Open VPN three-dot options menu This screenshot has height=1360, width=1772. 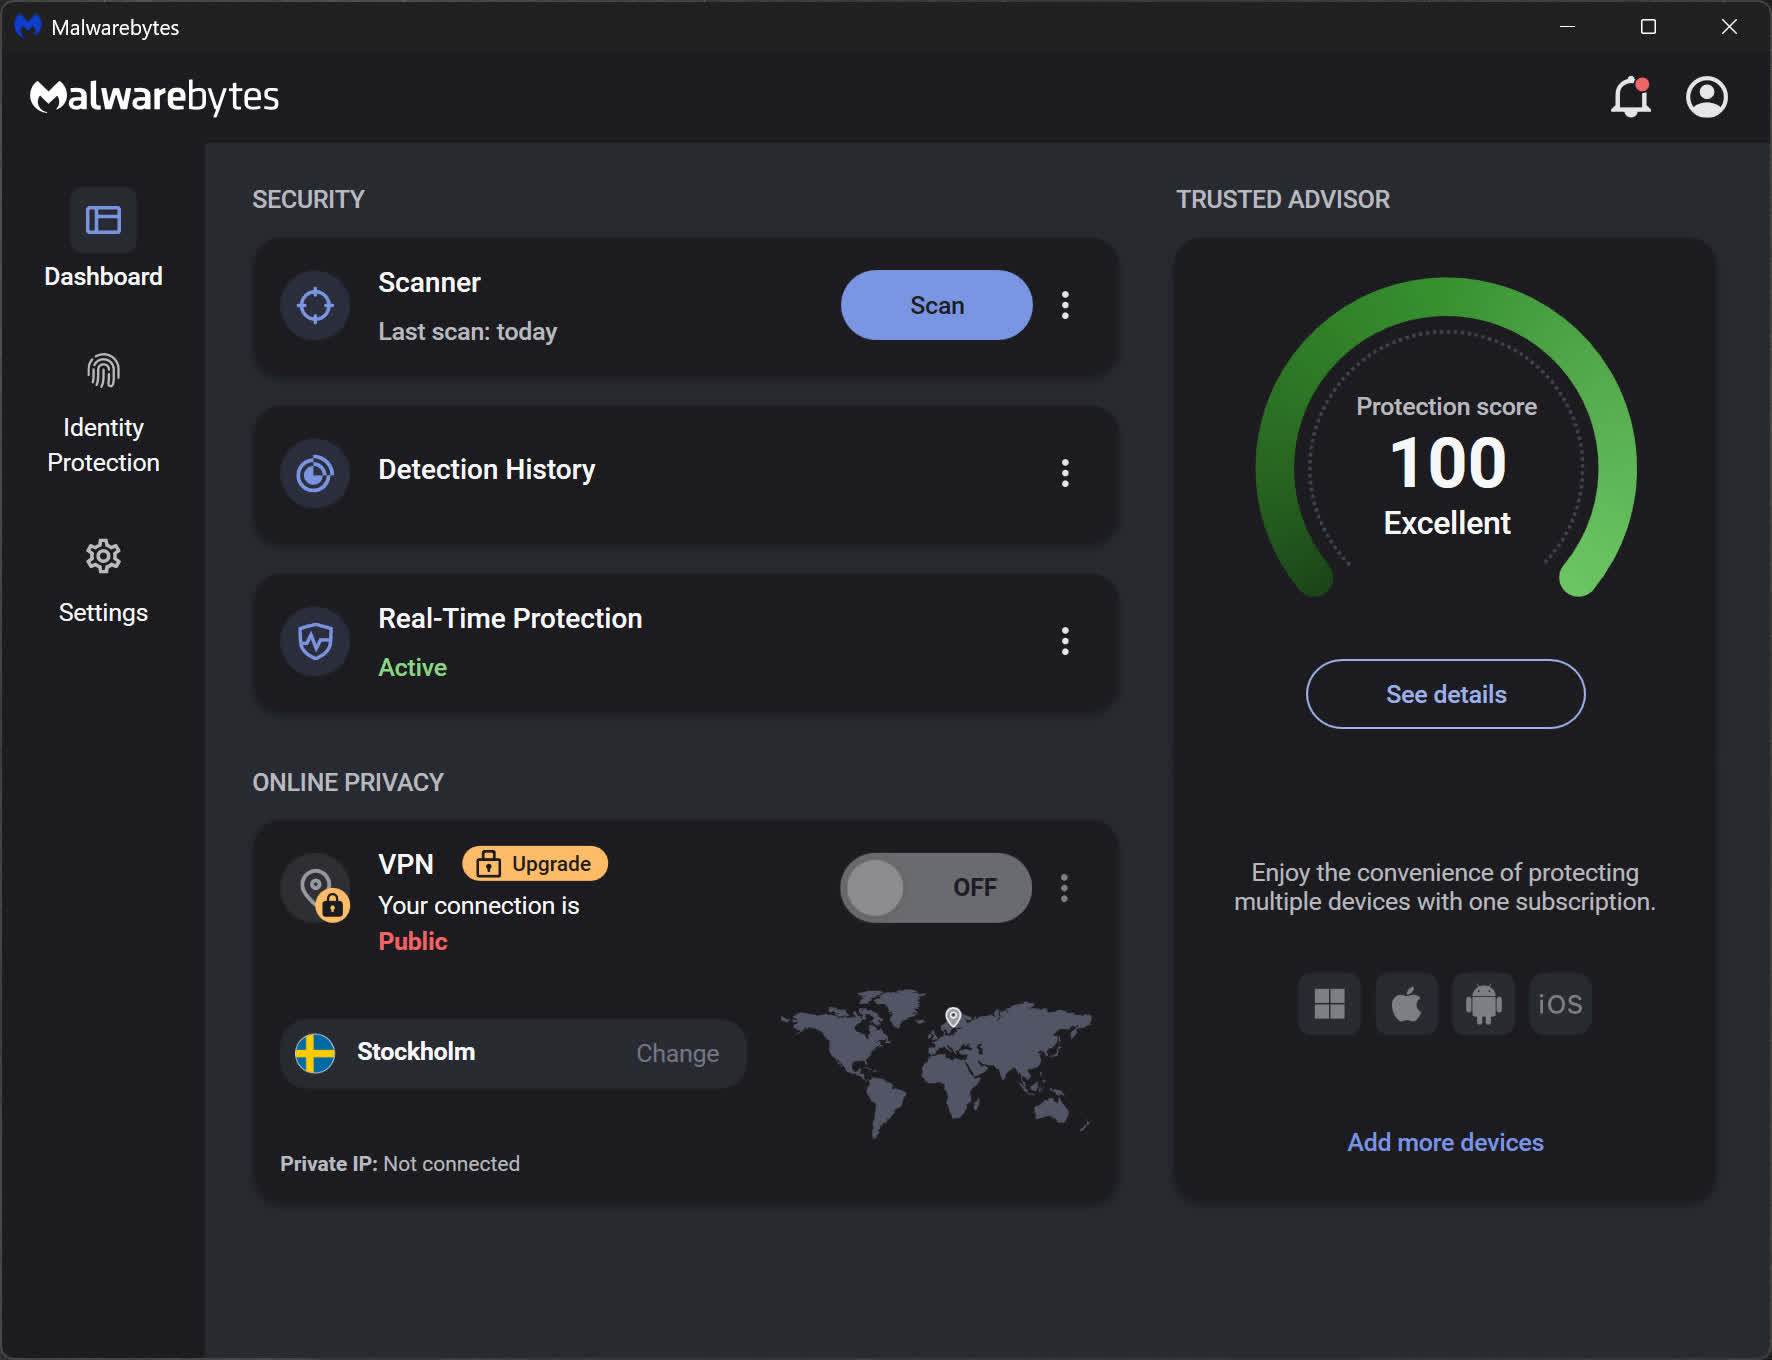pos(1064,887)
